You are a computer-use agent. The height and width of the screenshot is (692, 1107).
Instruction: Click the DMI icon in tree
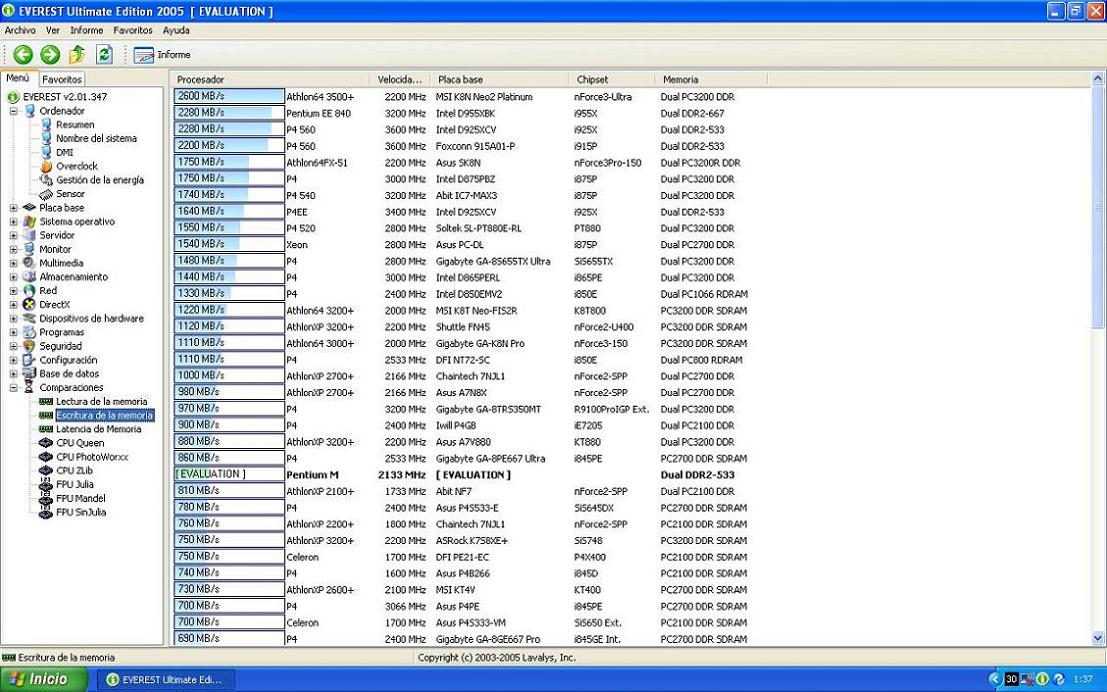46,152
